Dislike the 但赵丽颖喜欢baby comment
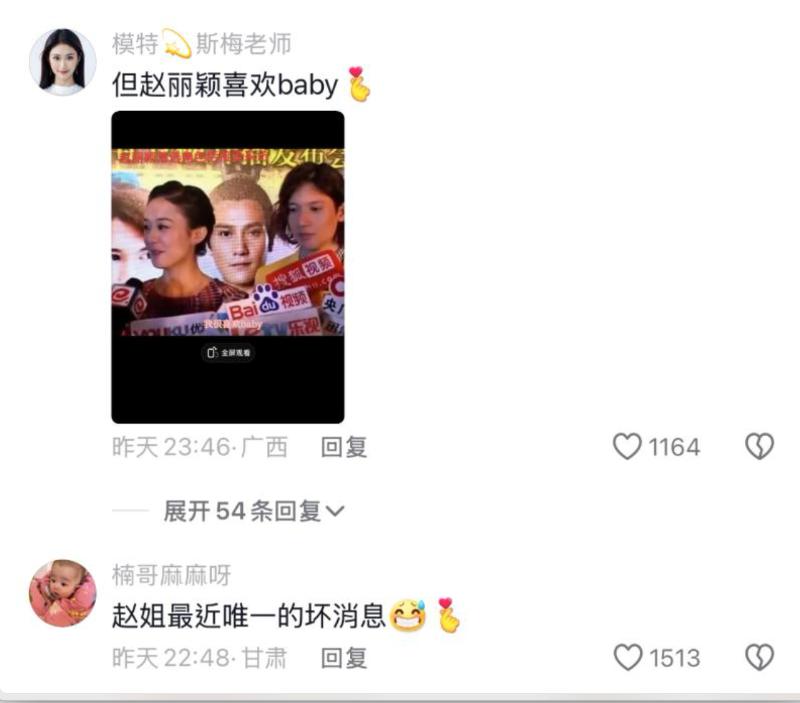 click(760, 446)
